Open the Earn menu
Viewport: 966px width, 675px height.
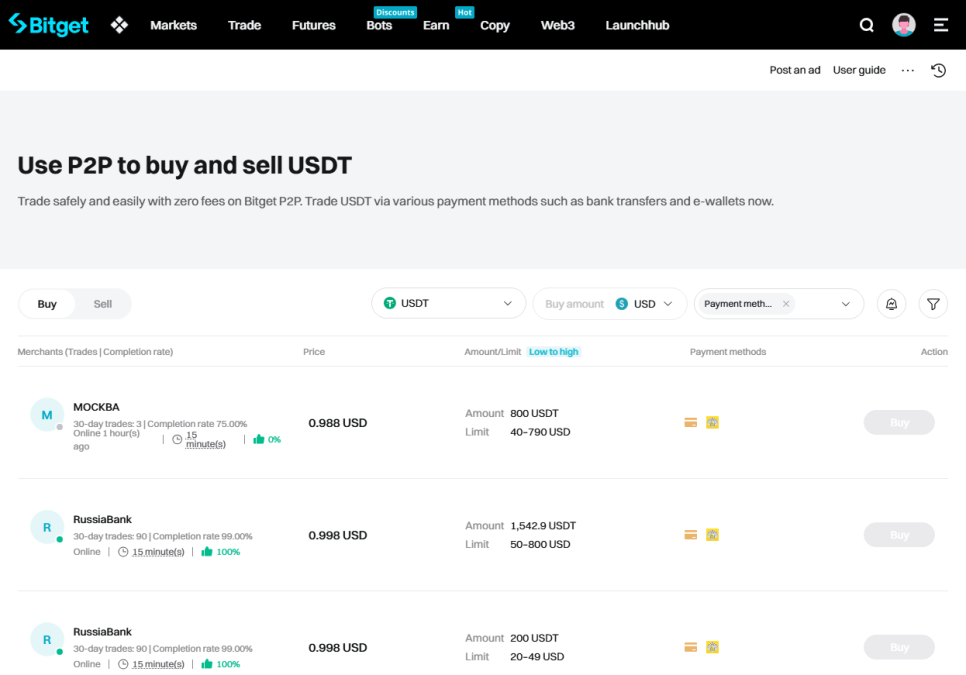pyautogui.click(x=436, y=25)
